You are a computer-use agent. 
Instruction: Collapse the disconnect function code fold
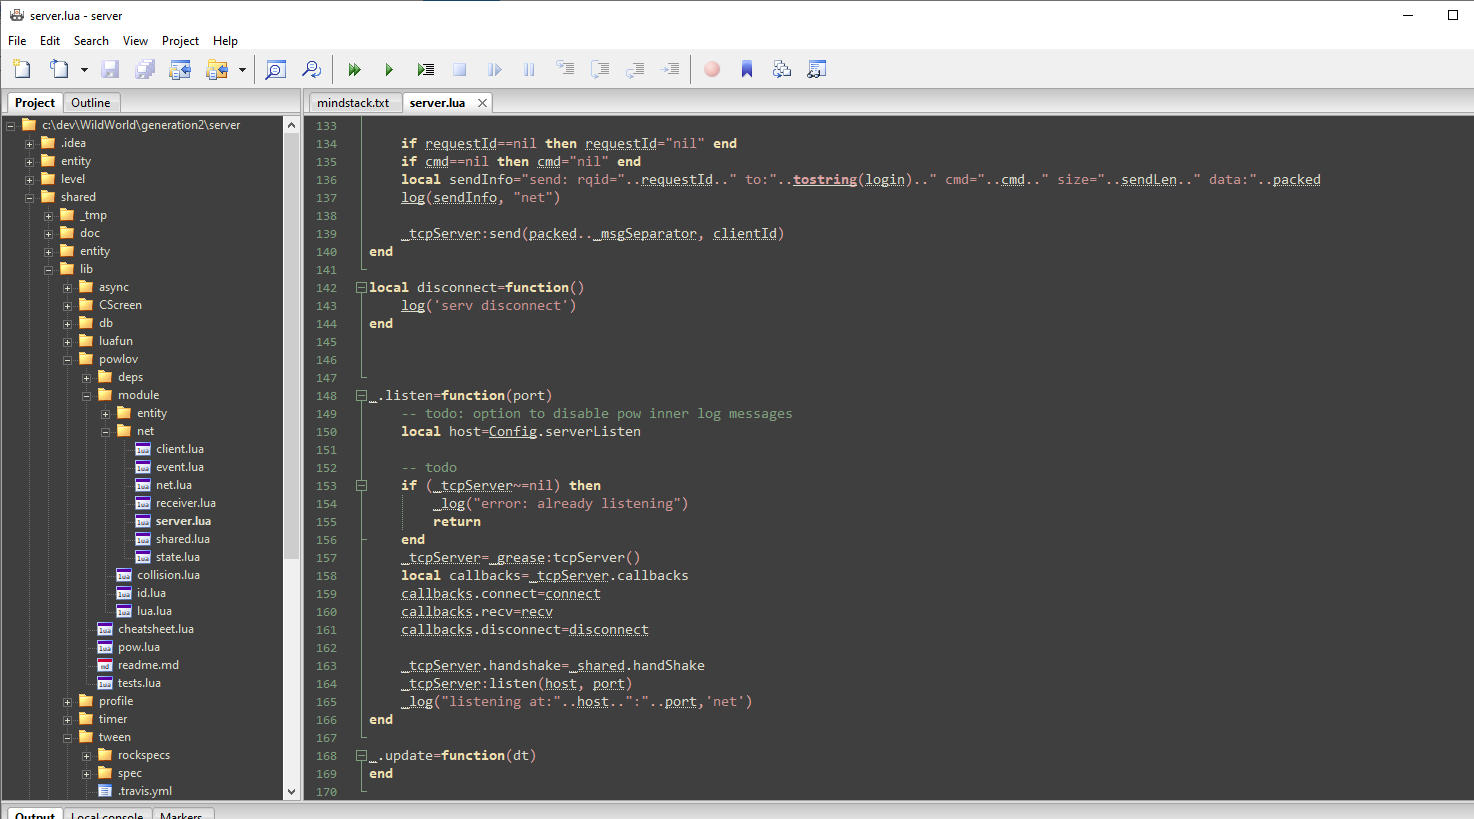tap(361, 288)
